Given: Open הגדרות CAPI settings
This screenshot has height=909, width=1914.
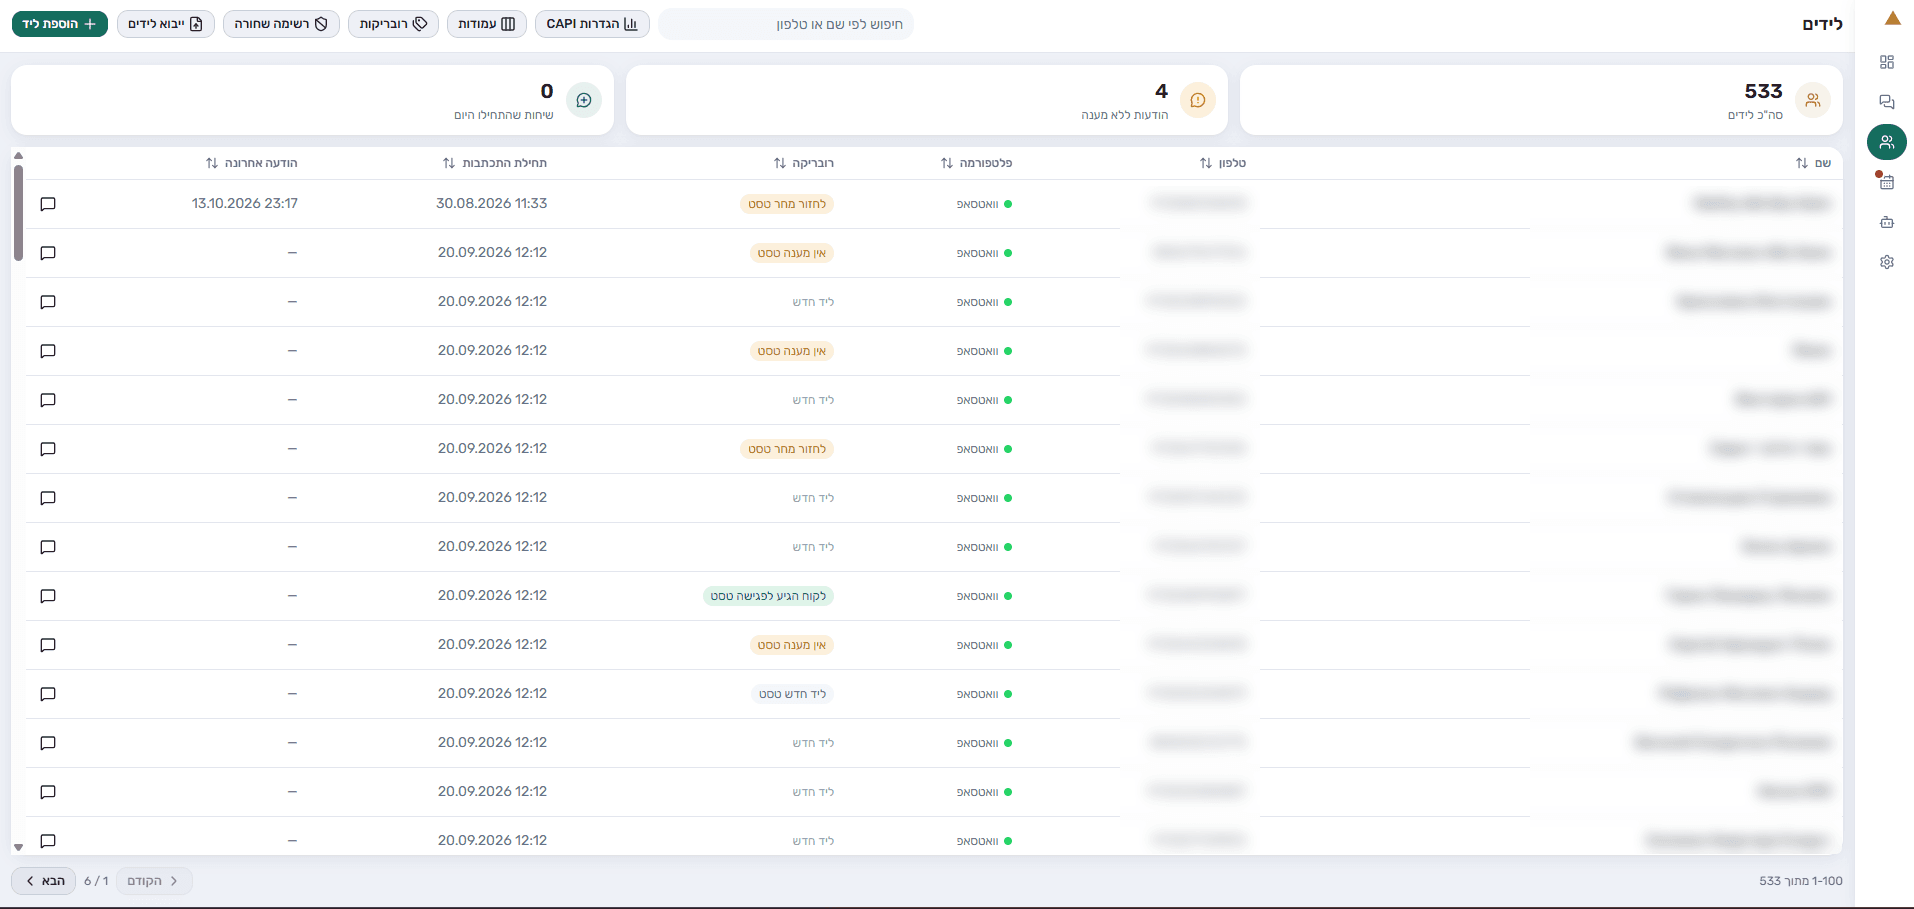Looking at the screenshot, I should pyautogui.click(x=592, y=24).
